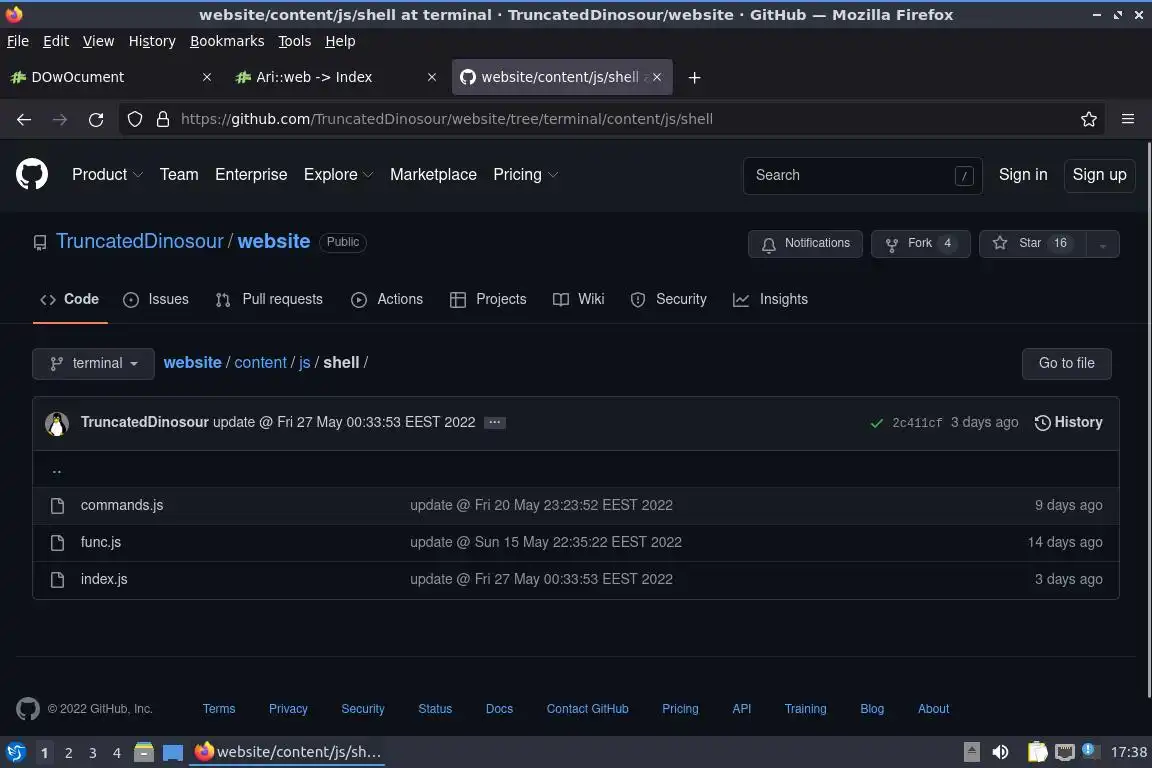Open the taskbar file manager icon

click(x=144, y=752)
